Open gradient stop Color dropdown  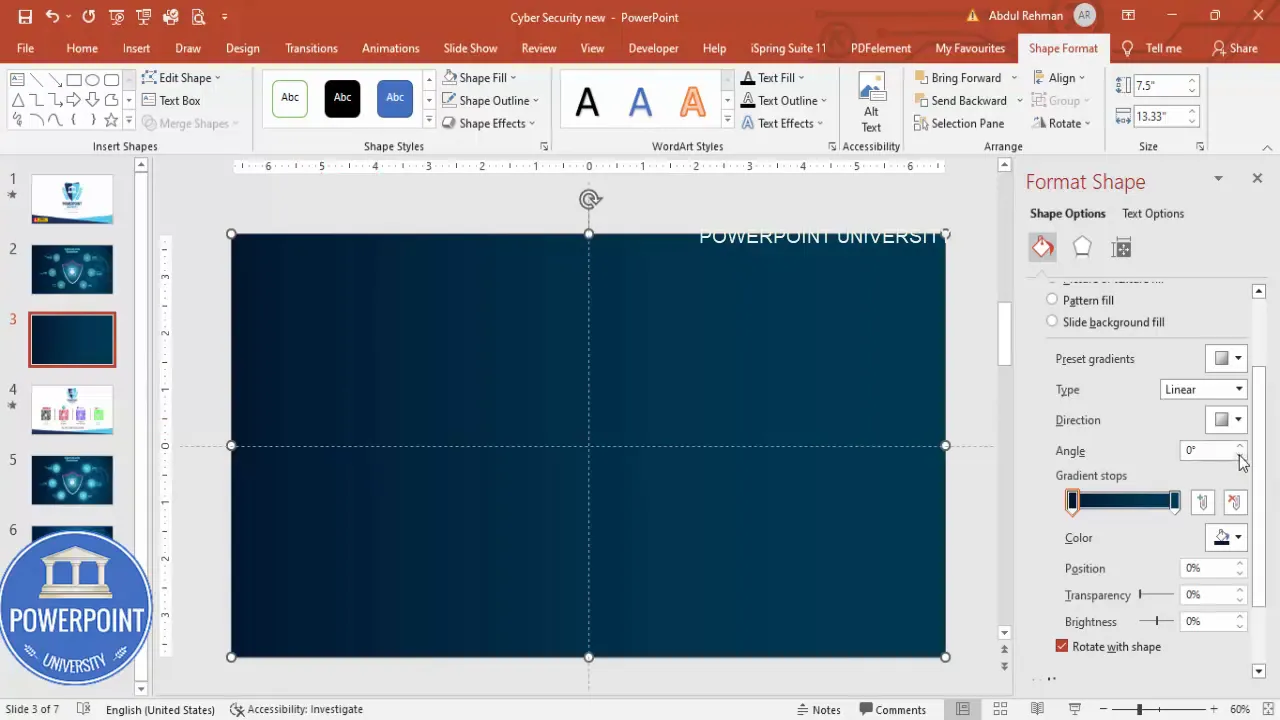[x=1226, y=537]
